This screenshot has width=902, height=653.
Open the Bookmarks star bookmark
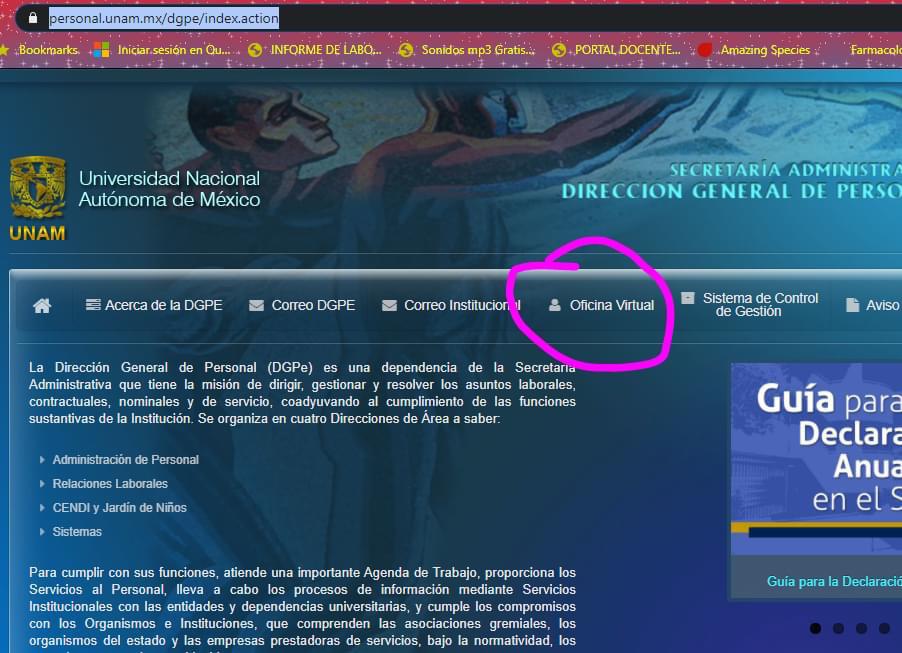39,50
